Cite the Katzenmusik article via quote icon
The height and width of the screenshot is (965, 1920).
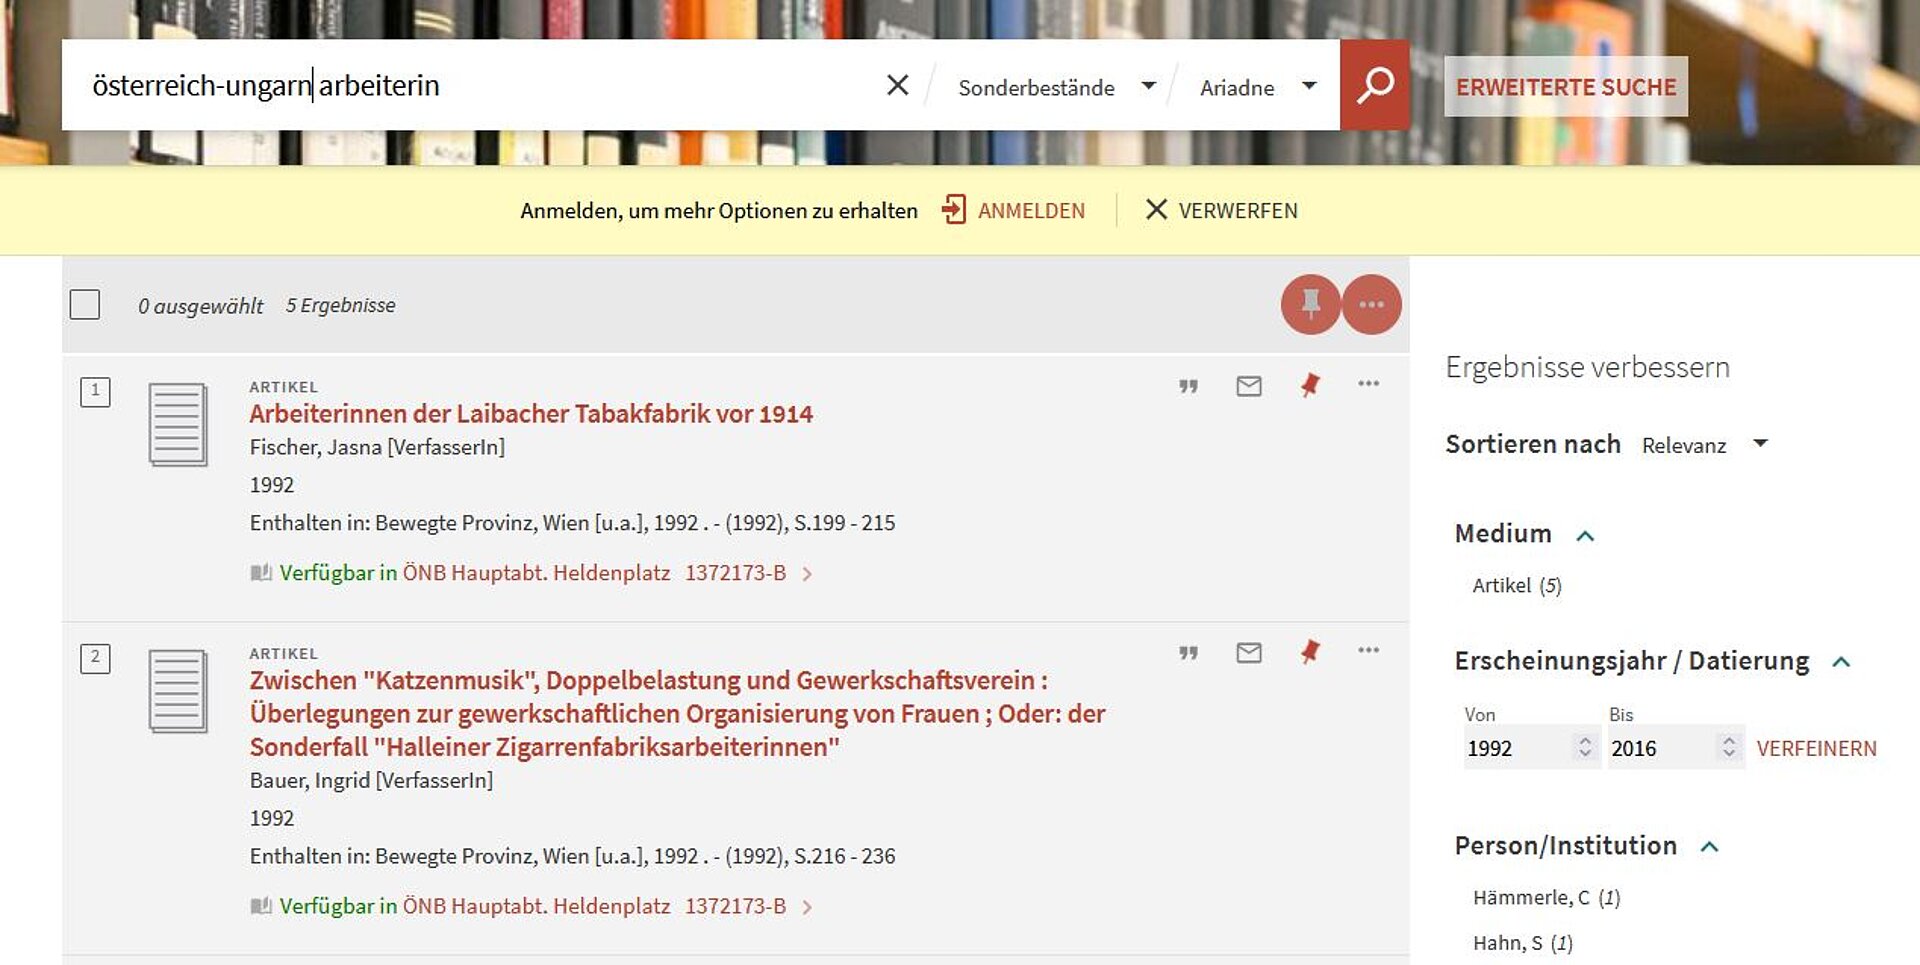[1188, 653]
